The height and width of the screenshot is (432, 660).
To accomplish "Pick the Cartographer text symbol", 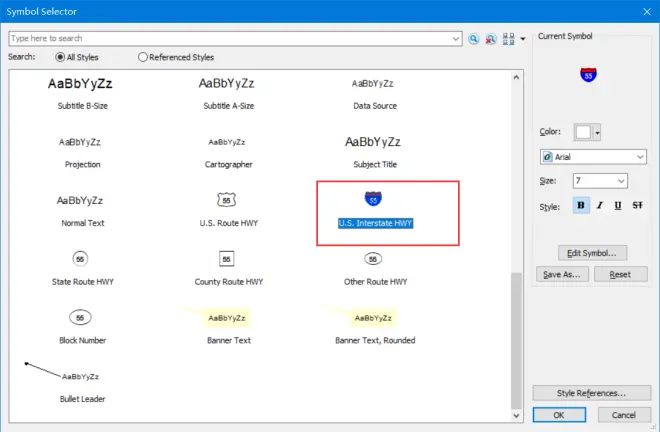I will [x=226, y=142].
